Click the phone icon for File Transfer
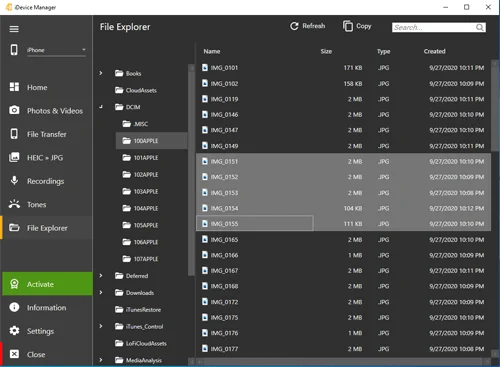 click(x=14, y=134)
